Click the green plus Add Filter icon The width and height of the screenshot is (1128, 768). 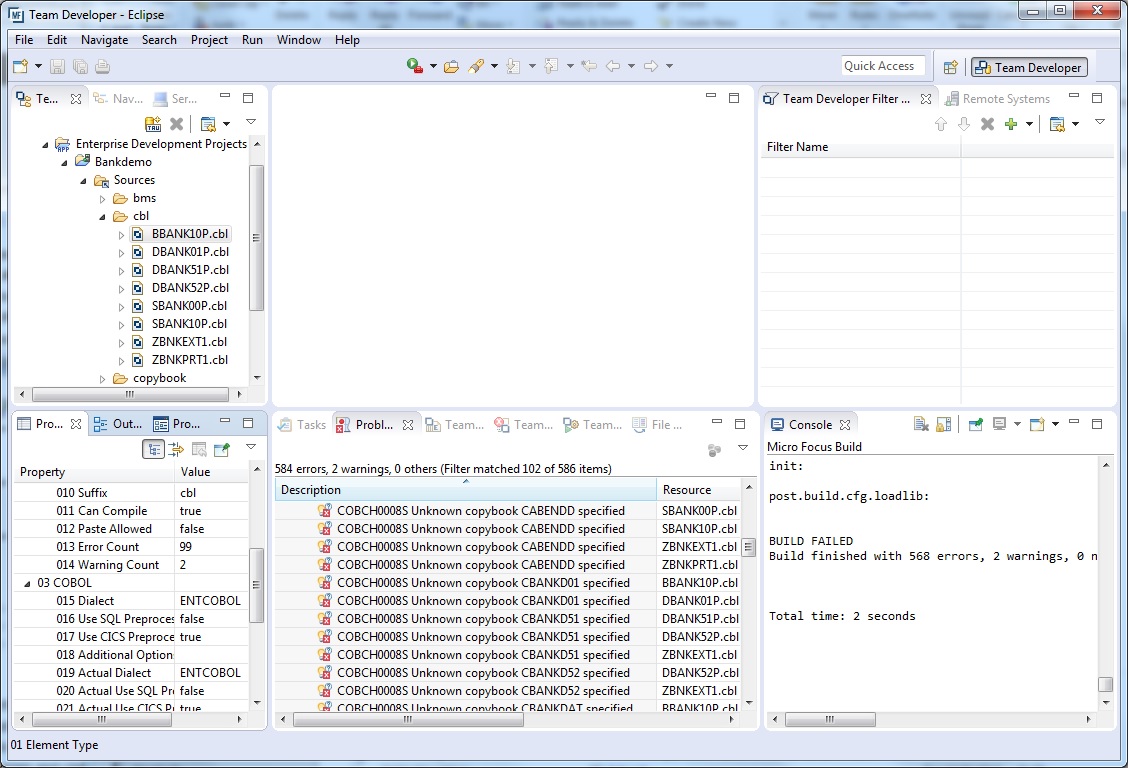[1011, 124]
